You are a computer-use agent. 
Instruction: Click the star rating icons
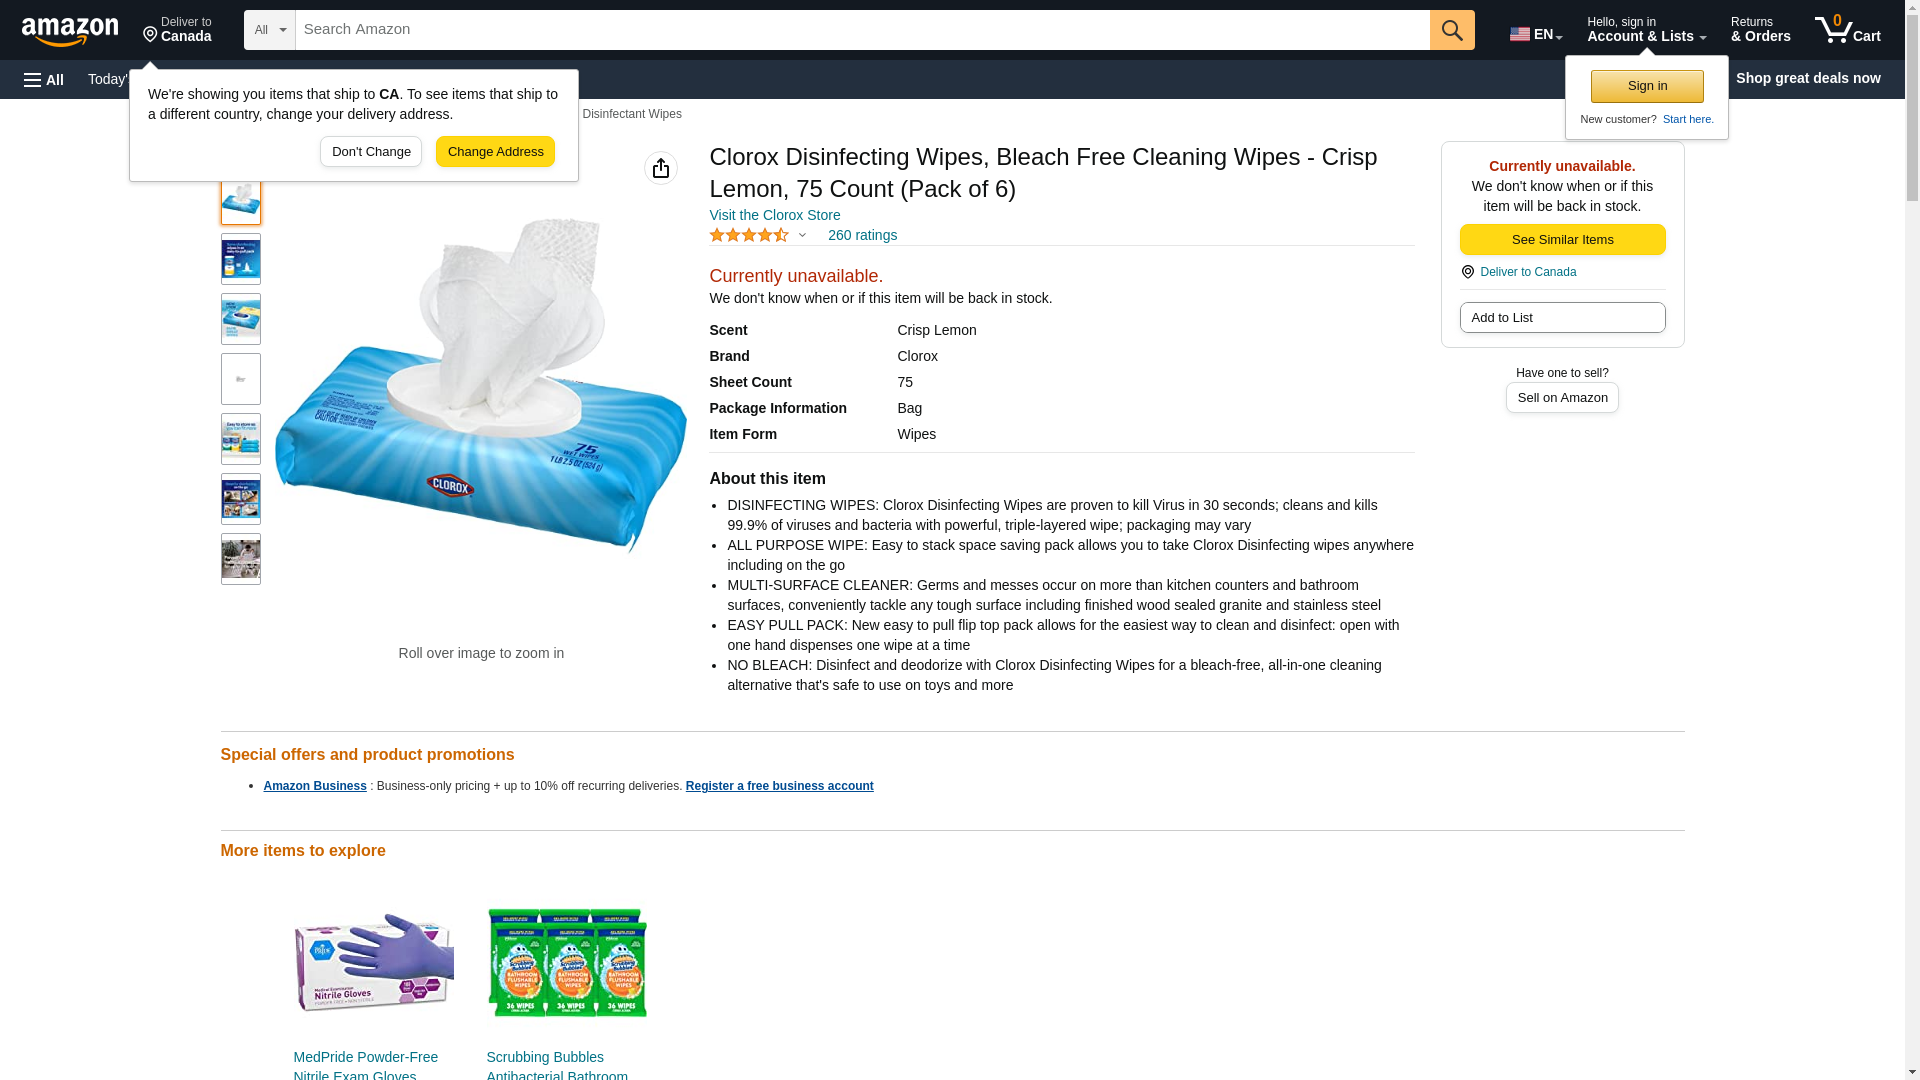point(749,235)
